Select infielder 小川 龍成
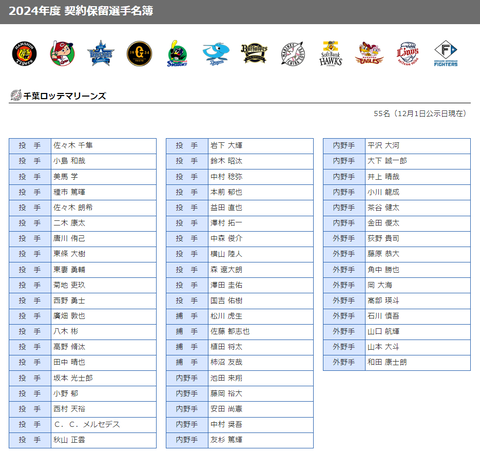480x452 pixels. (x=384, y=192)
